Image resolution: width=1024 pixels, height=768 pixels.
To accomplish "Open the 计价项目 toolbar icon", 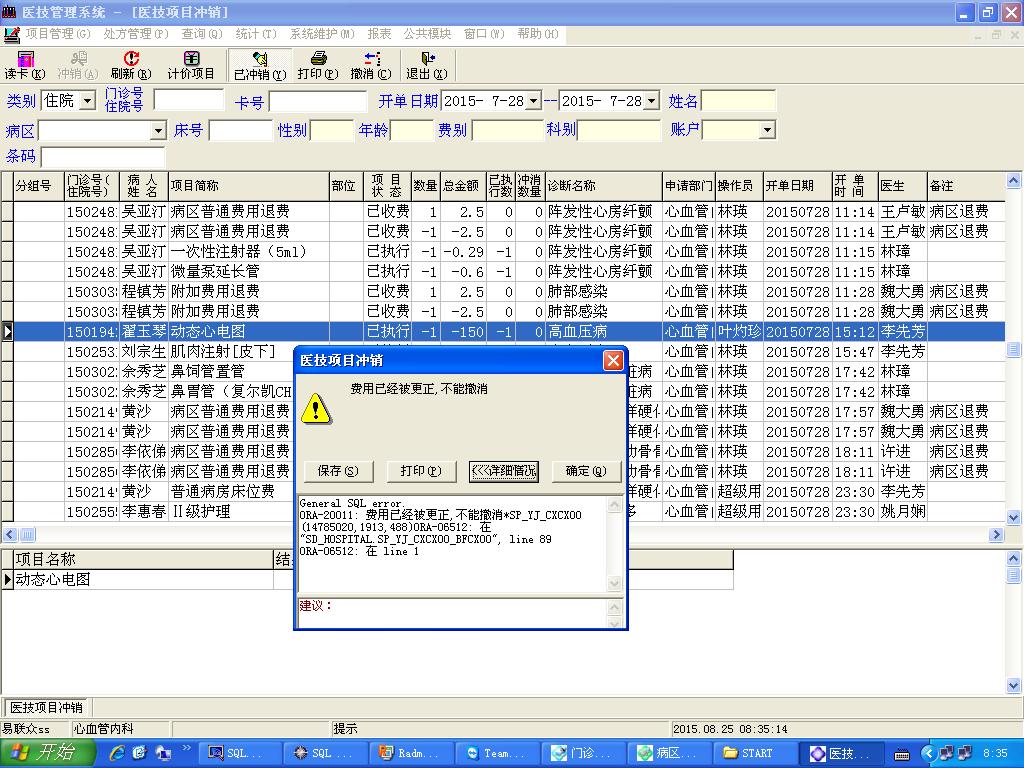I will point(191,65).
